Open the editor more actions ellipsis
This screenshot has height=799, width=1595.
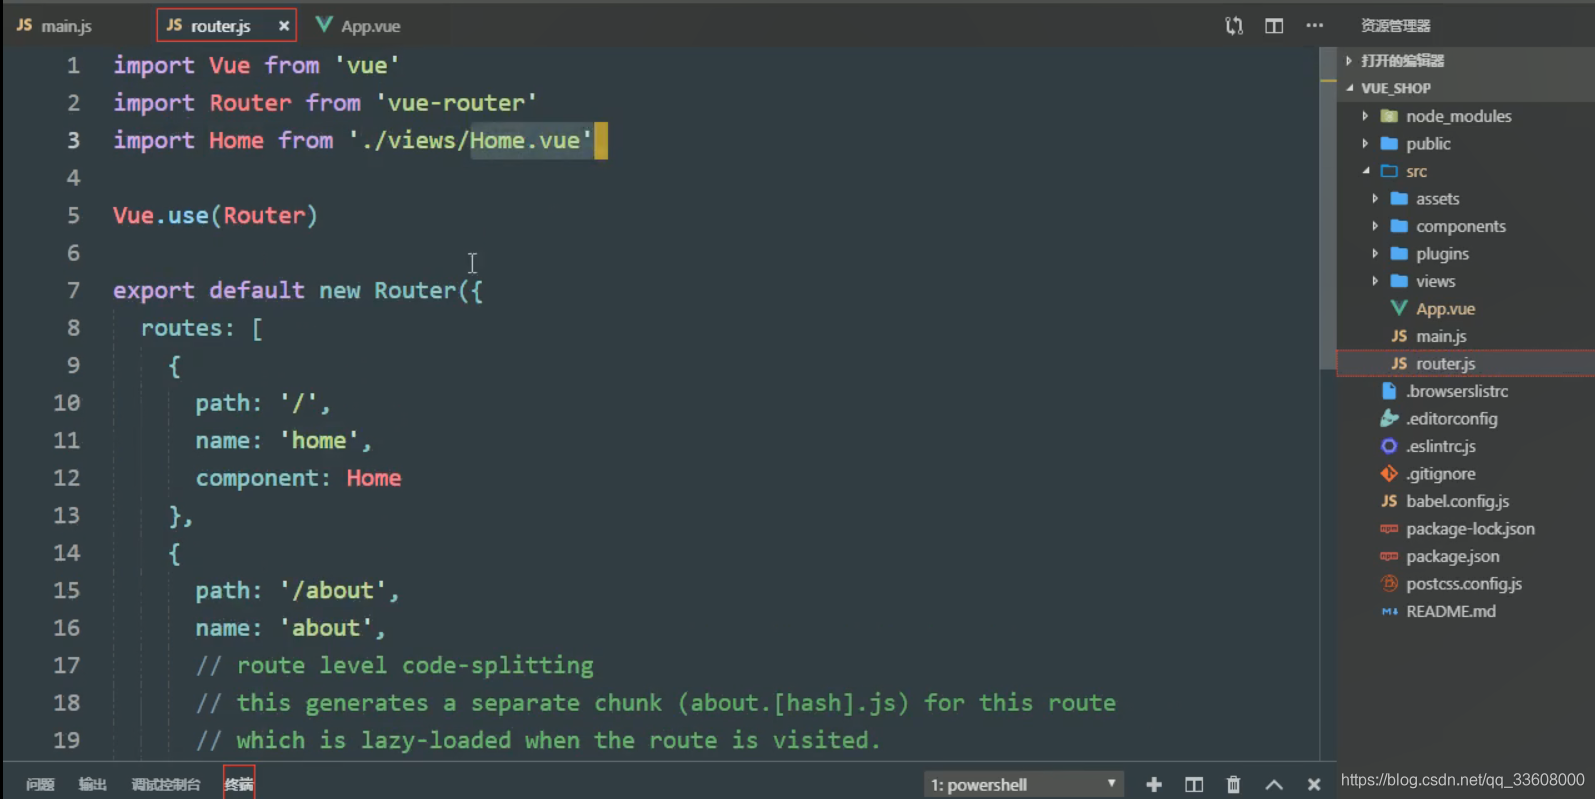pos(1314,26)
